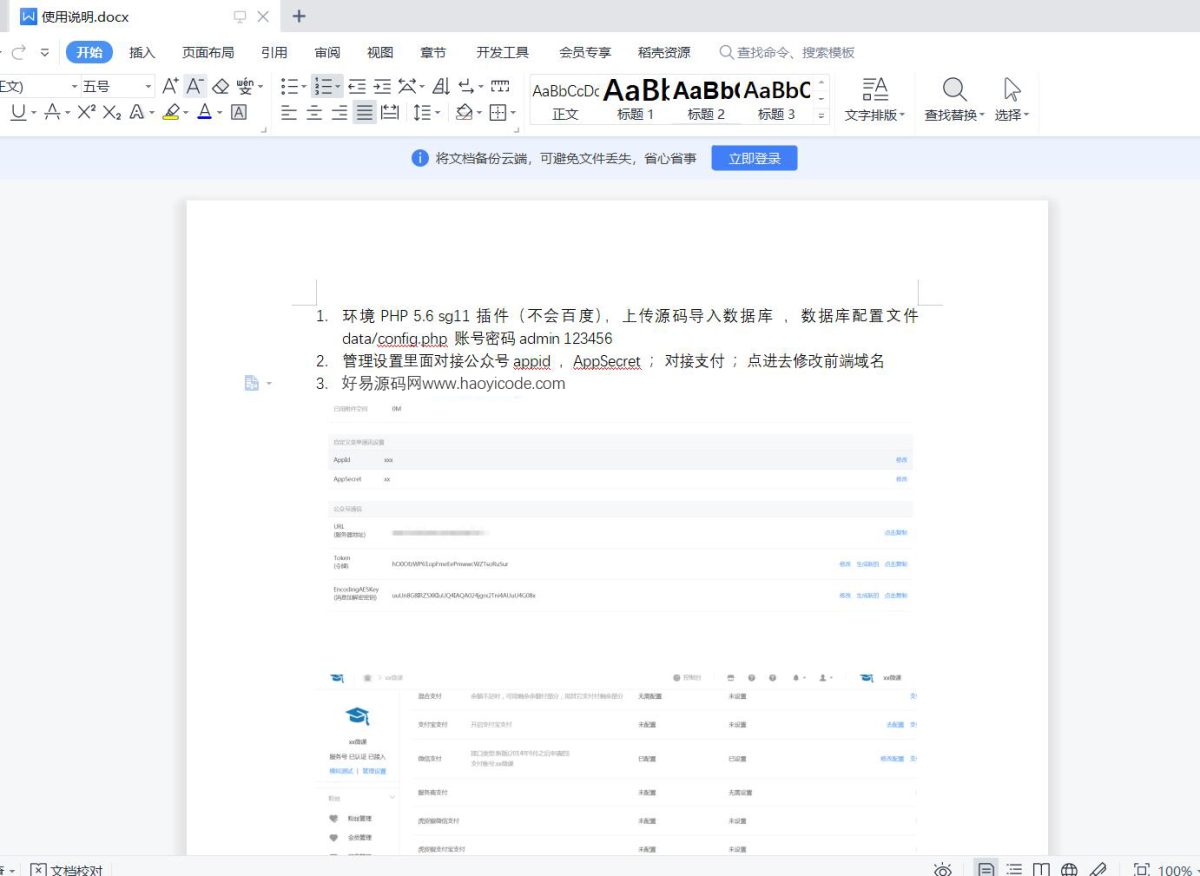1200x876 pixels.
Task: Click the show paragraph marks icon
Action: (467, 87)
